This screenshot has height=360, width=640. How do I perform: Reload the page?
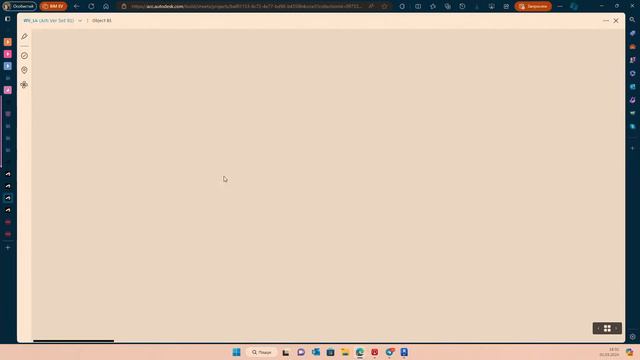91,6
